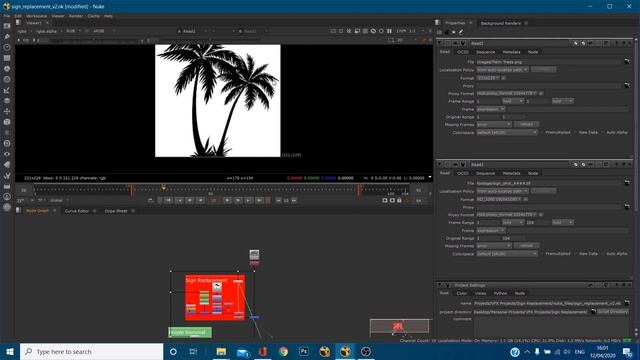
Task: Switch to Dope Sheet tab
Action: point(116,211)
